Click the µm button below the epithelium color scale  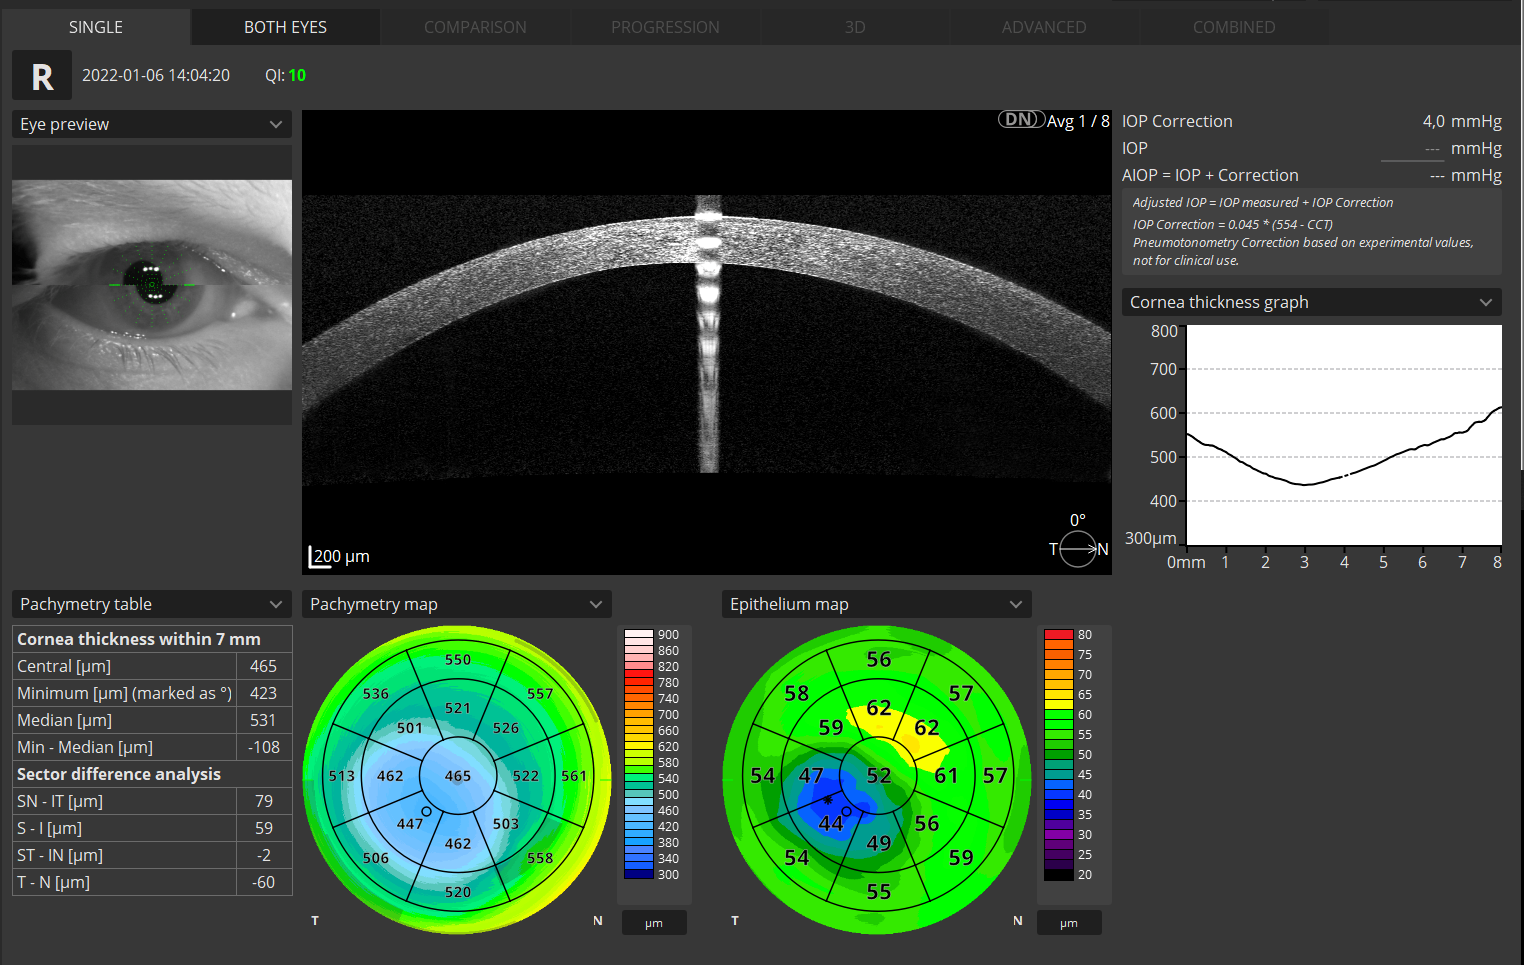click(x=1069, y=922)
